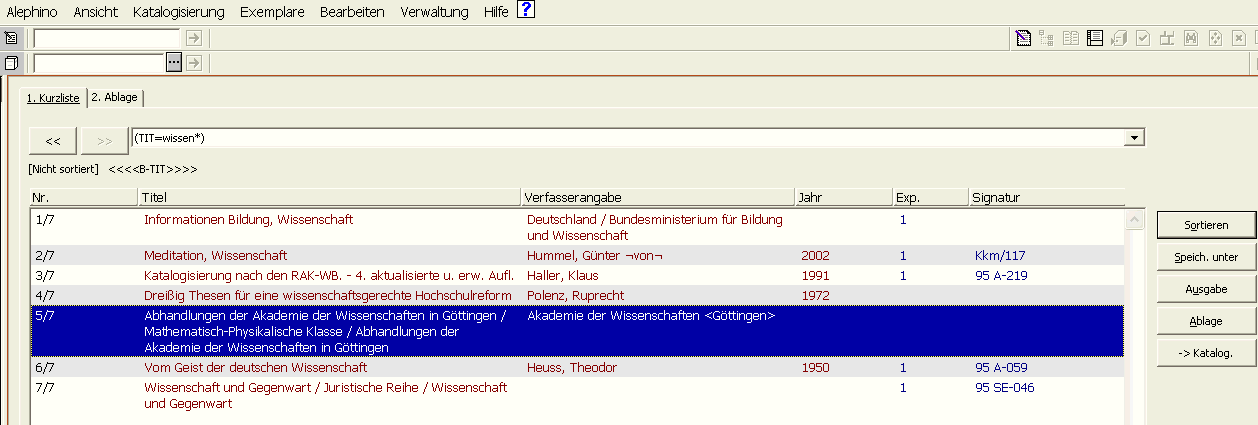Click the items box toolbar icon

(x=1119, y=38)
